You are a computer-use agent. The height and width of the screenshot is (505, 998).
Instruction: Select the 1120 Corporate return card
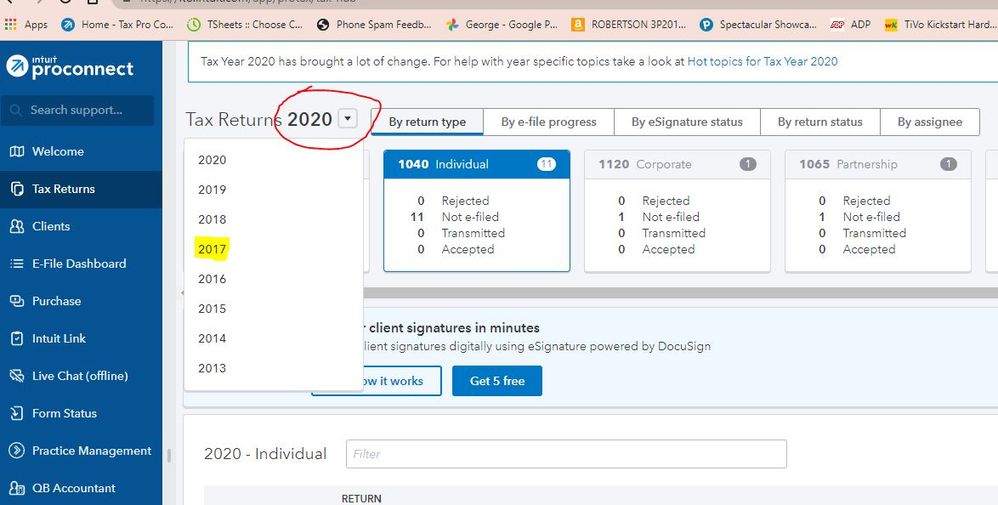pos(677,210)
